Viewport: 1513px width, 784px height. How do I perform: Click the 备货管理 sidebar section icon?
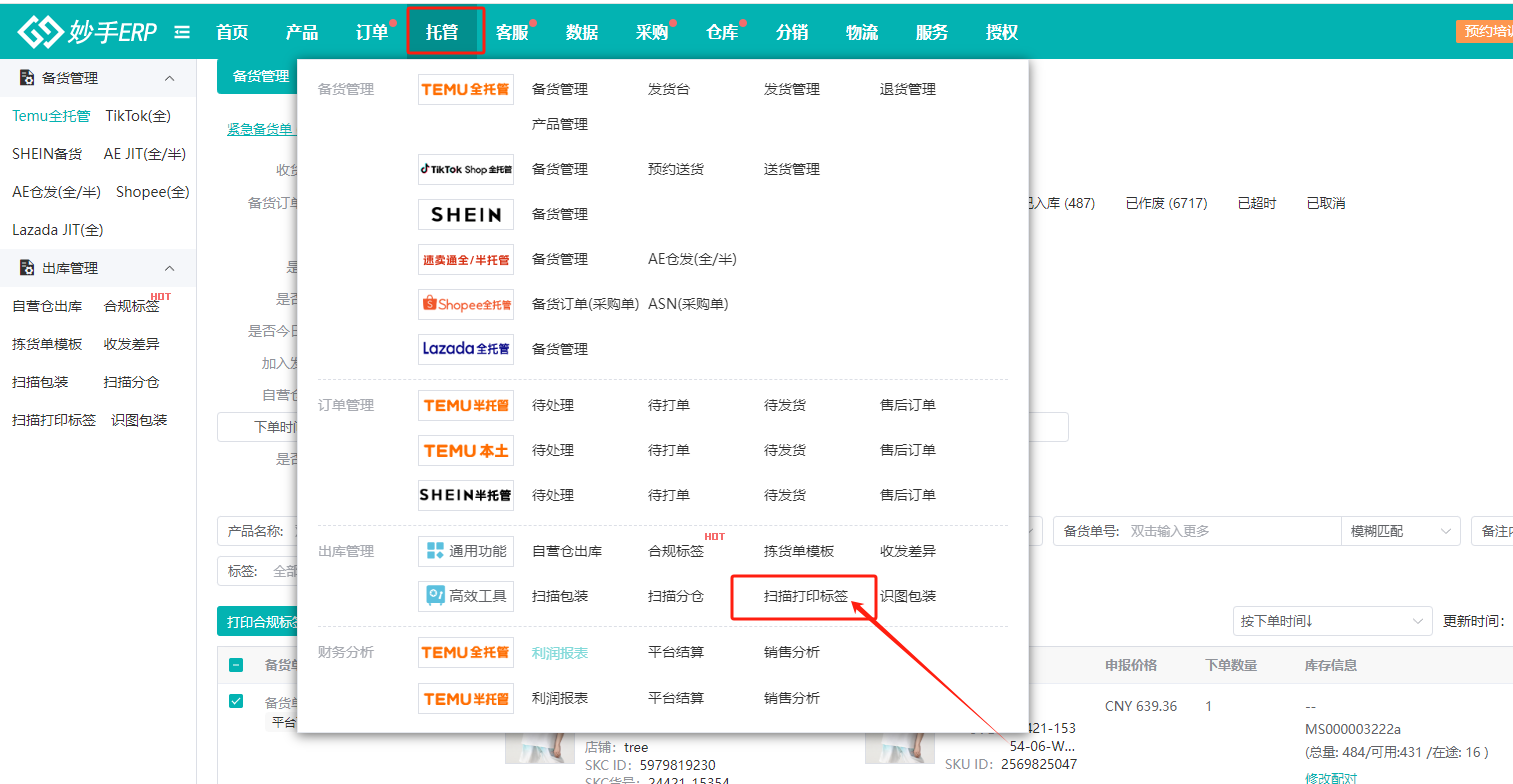coord(28,78)
